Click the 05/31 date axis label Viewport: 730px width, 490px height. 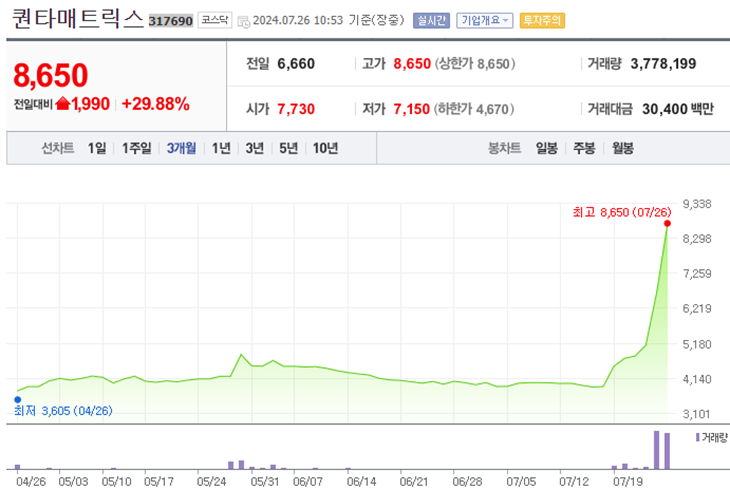pyautogui.click(x=265, y=481)
